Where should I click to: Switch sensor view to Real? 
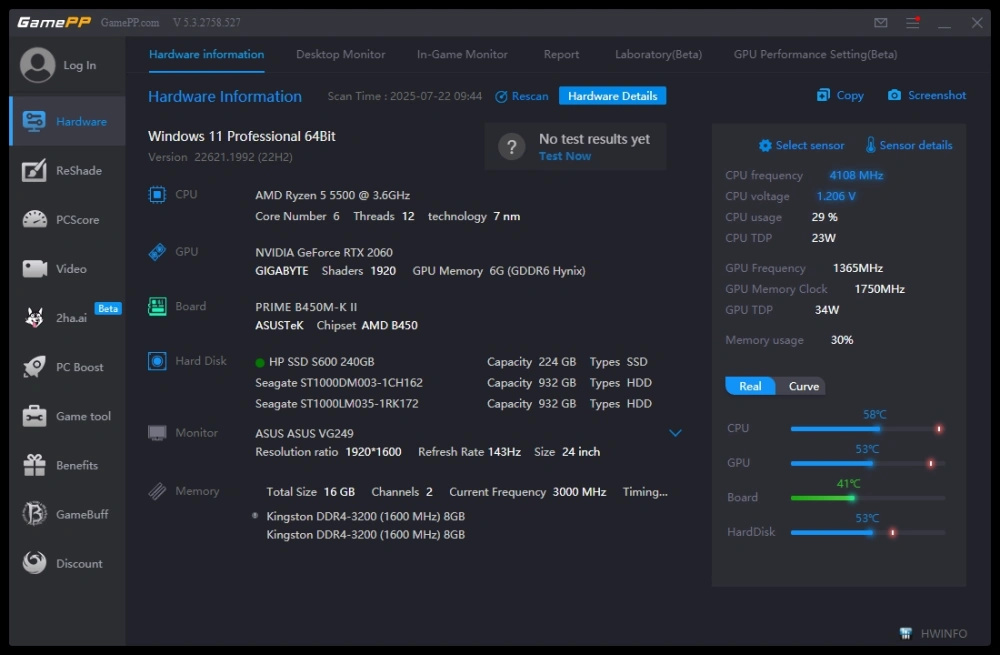(750, 386)
